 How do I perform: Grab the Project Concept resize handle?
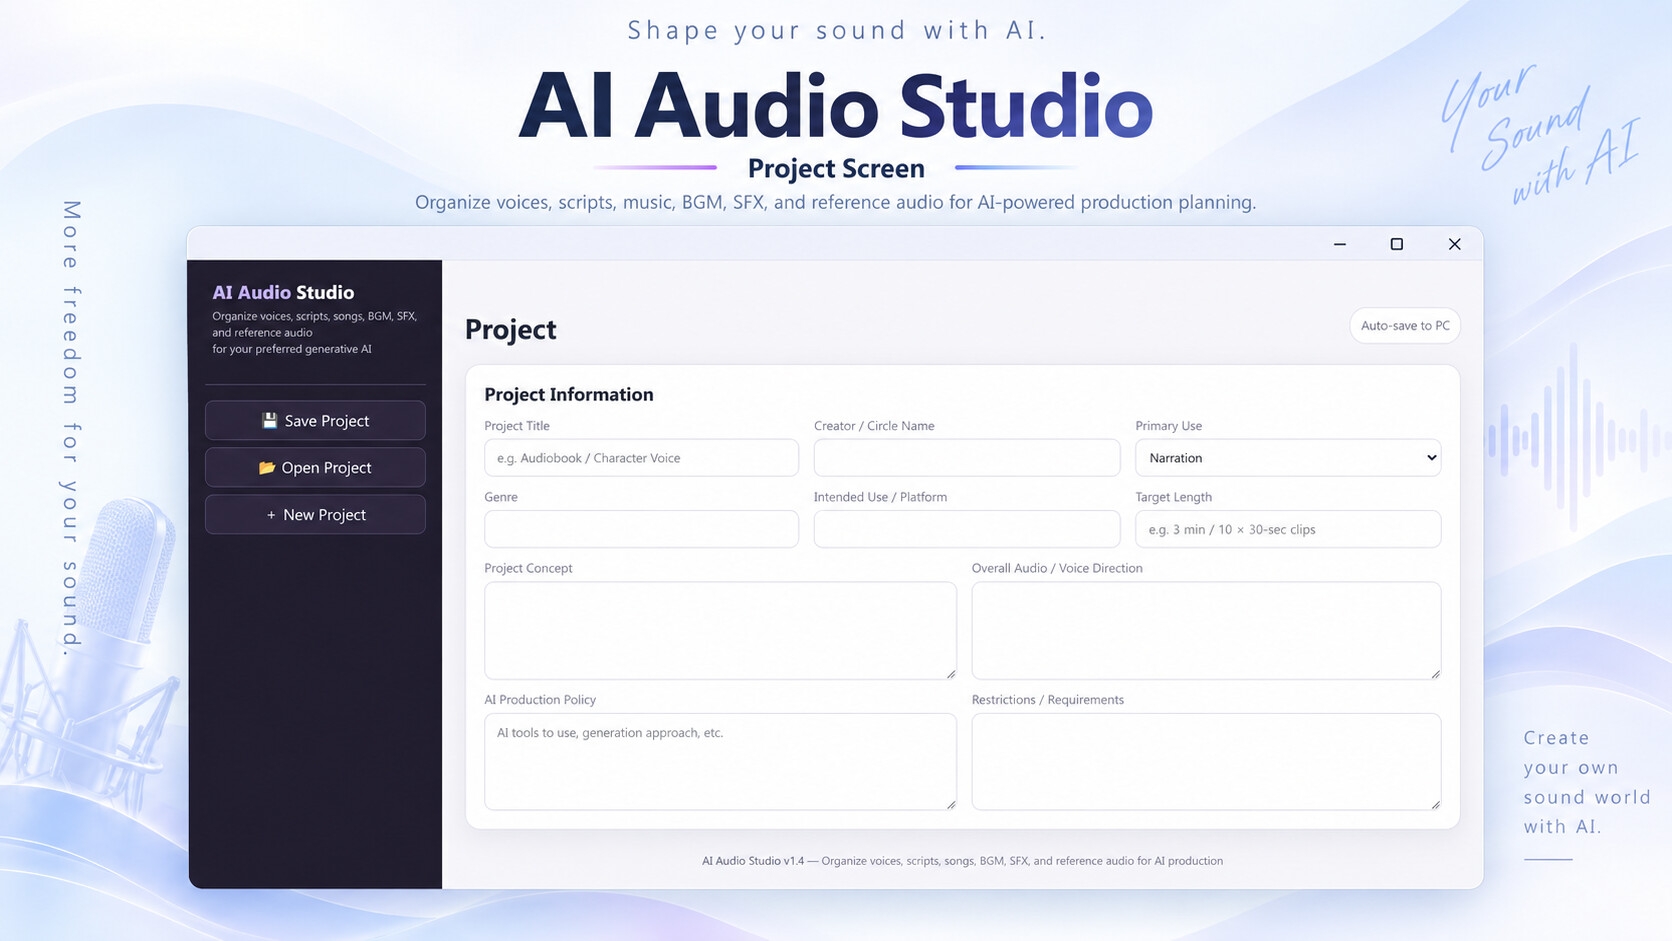(x=950, y=673)
